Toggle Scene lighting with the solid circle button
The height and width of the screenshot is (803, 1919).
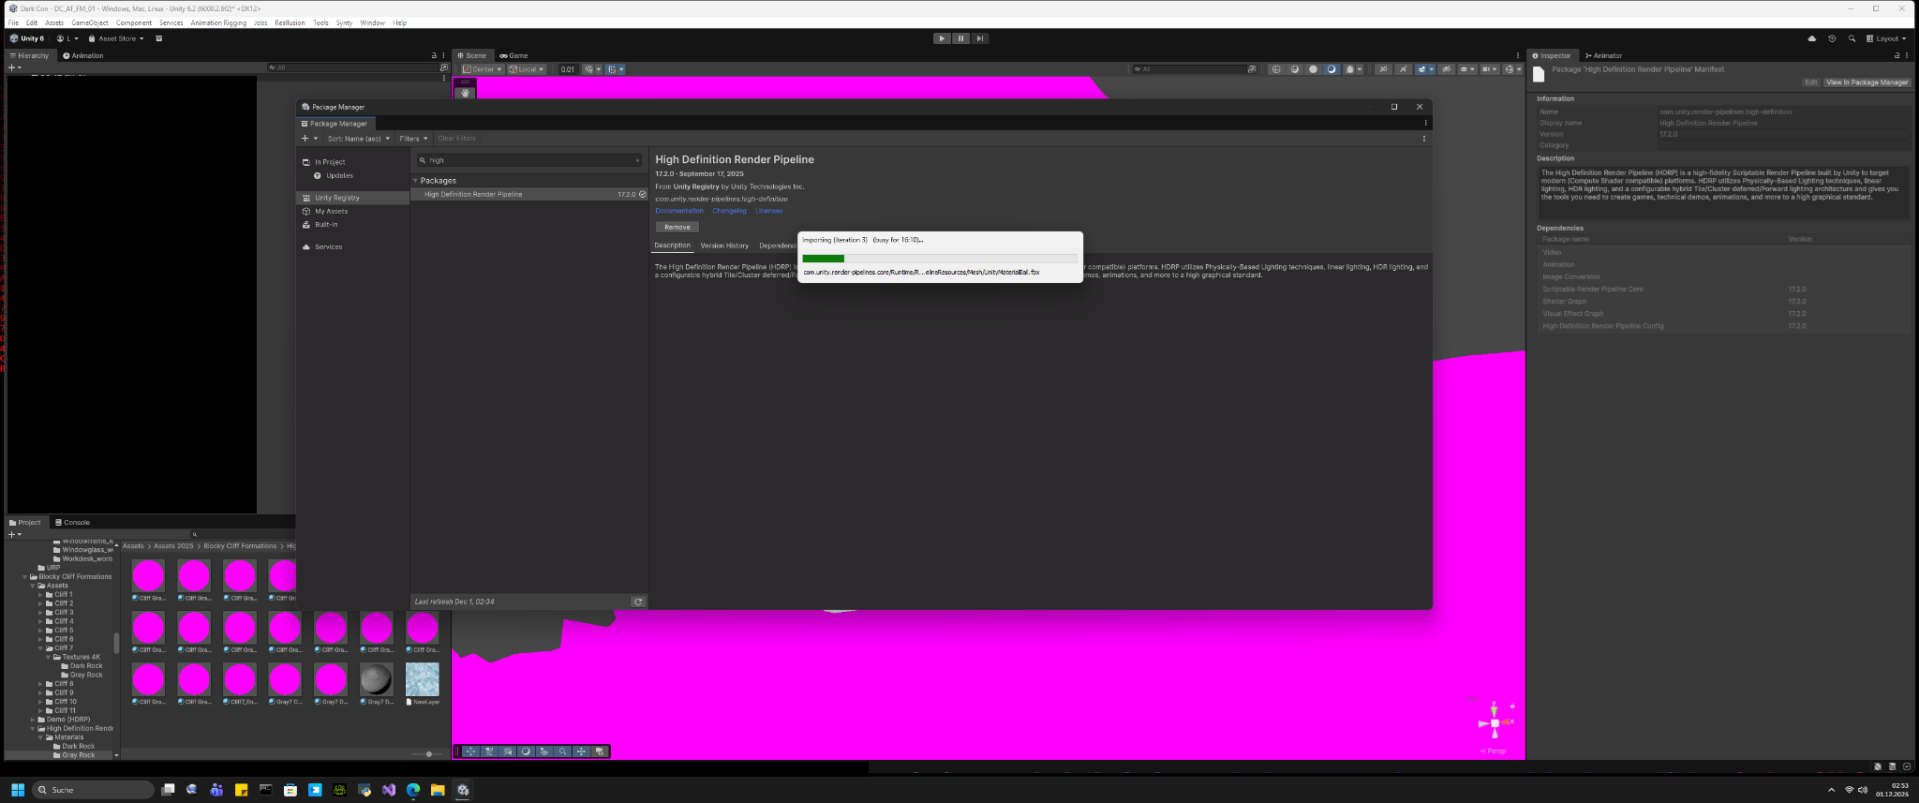point(1313,69)
